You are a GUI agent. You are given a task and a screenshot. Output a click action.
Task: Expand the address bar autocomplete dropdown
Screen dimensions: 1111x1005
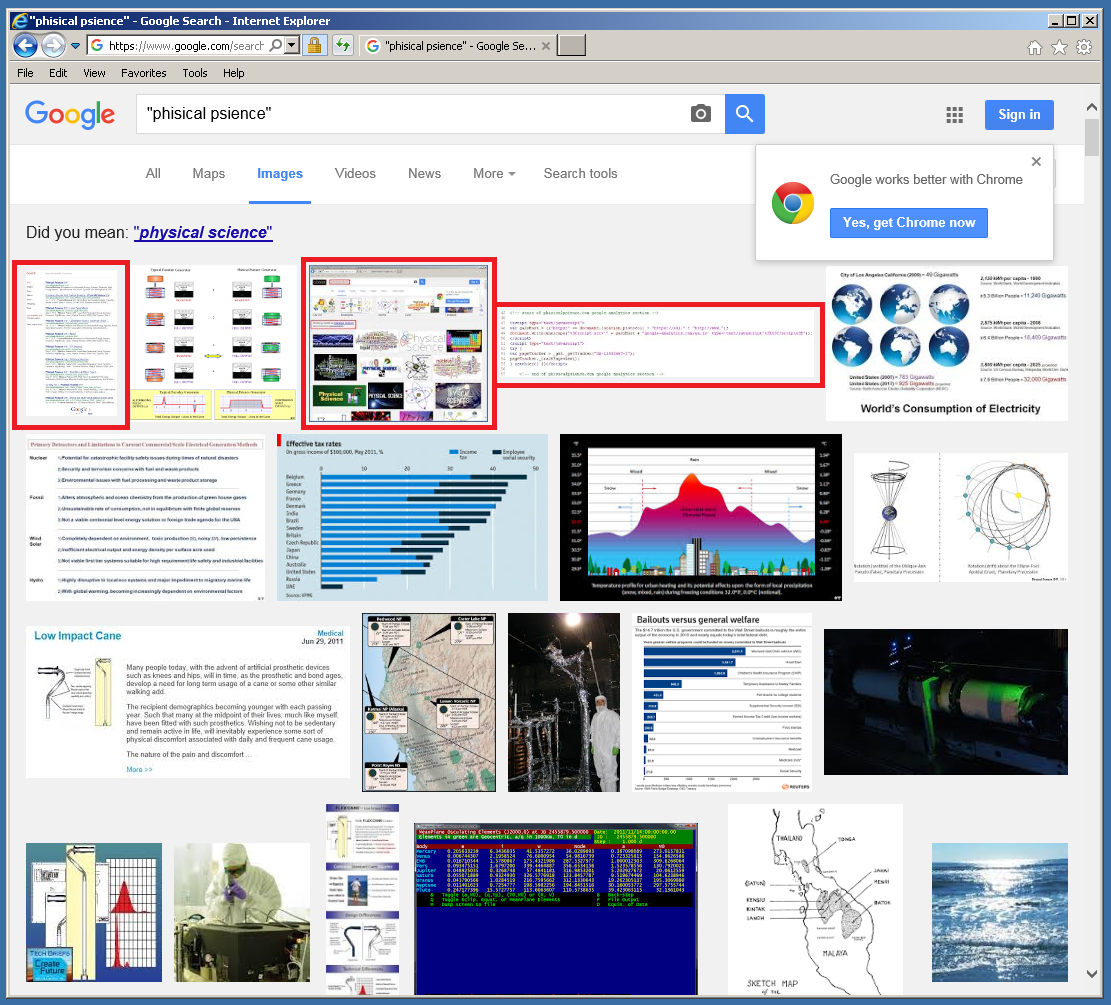[x=291, y=46]
